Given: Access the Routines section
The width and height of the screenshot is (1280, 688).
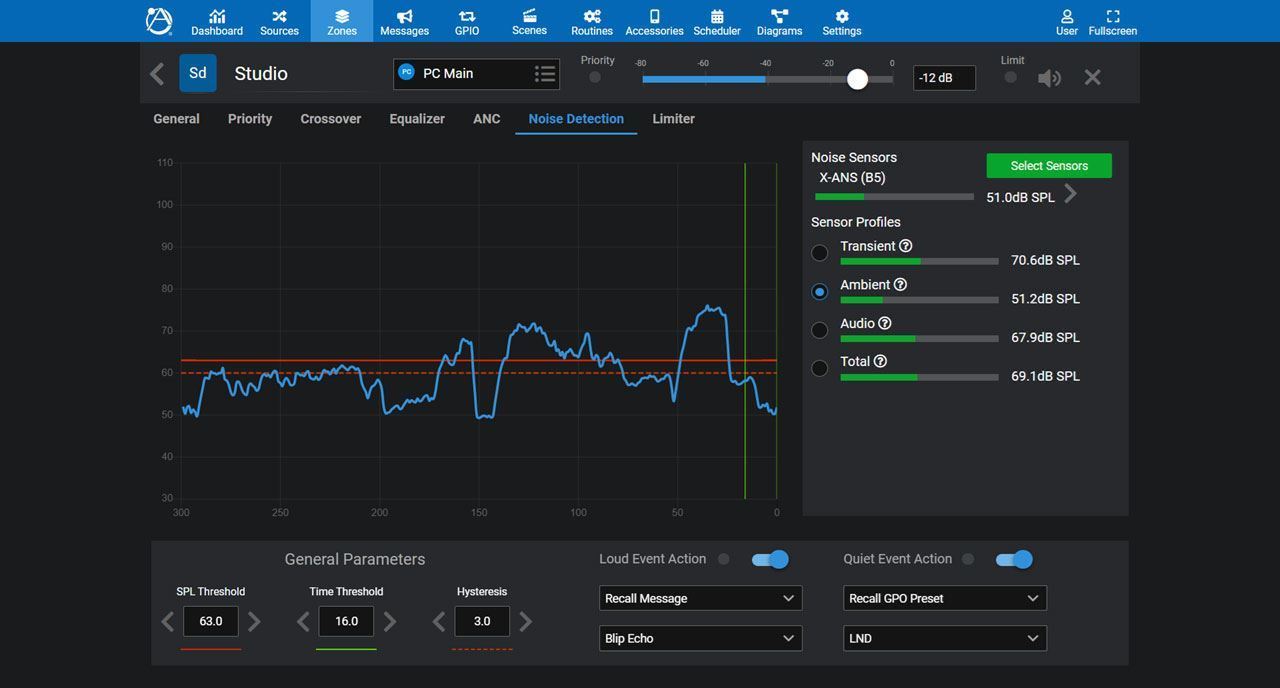Looking at the screenshot, I should (591, 21).
